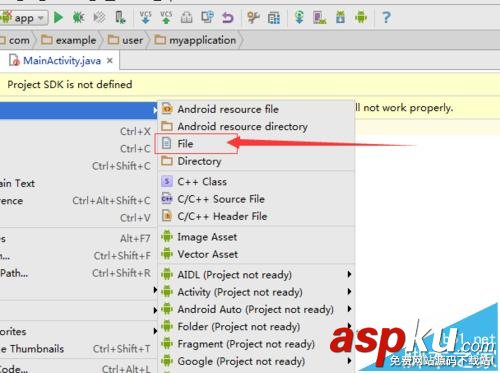Choose the context menu item with Ctrl+X
This screenshot has height=373, width=500.
[78, 131]
